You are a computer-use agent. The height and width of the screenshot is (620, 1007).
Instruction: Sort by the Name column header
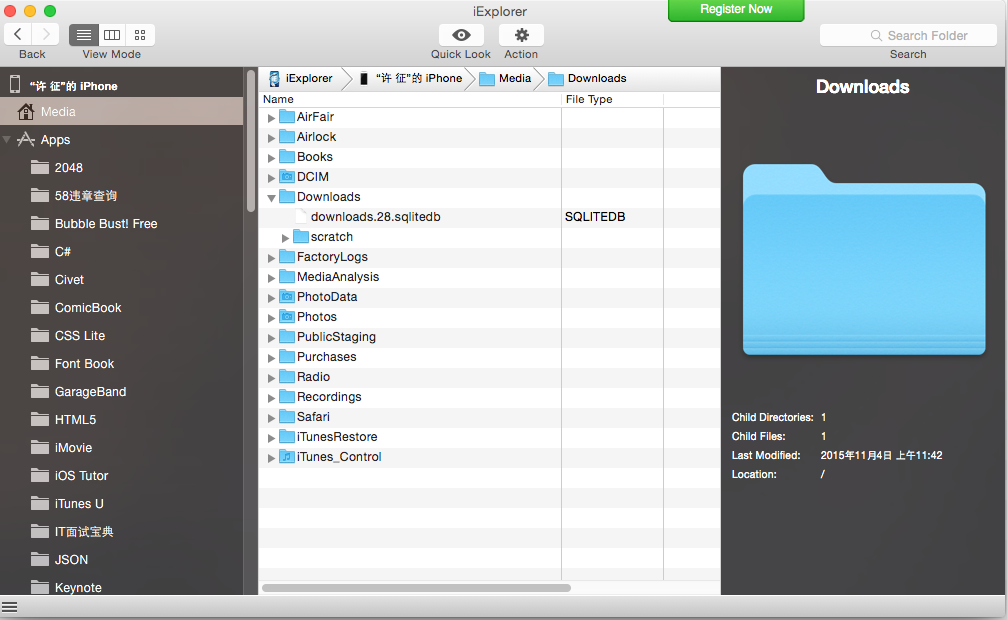click(410, 99)
